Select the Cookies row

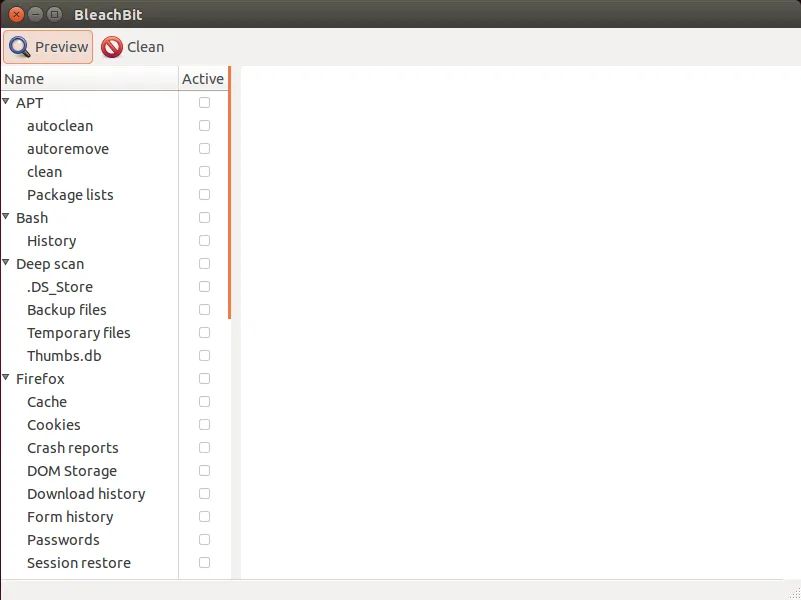tap(54, 424)
